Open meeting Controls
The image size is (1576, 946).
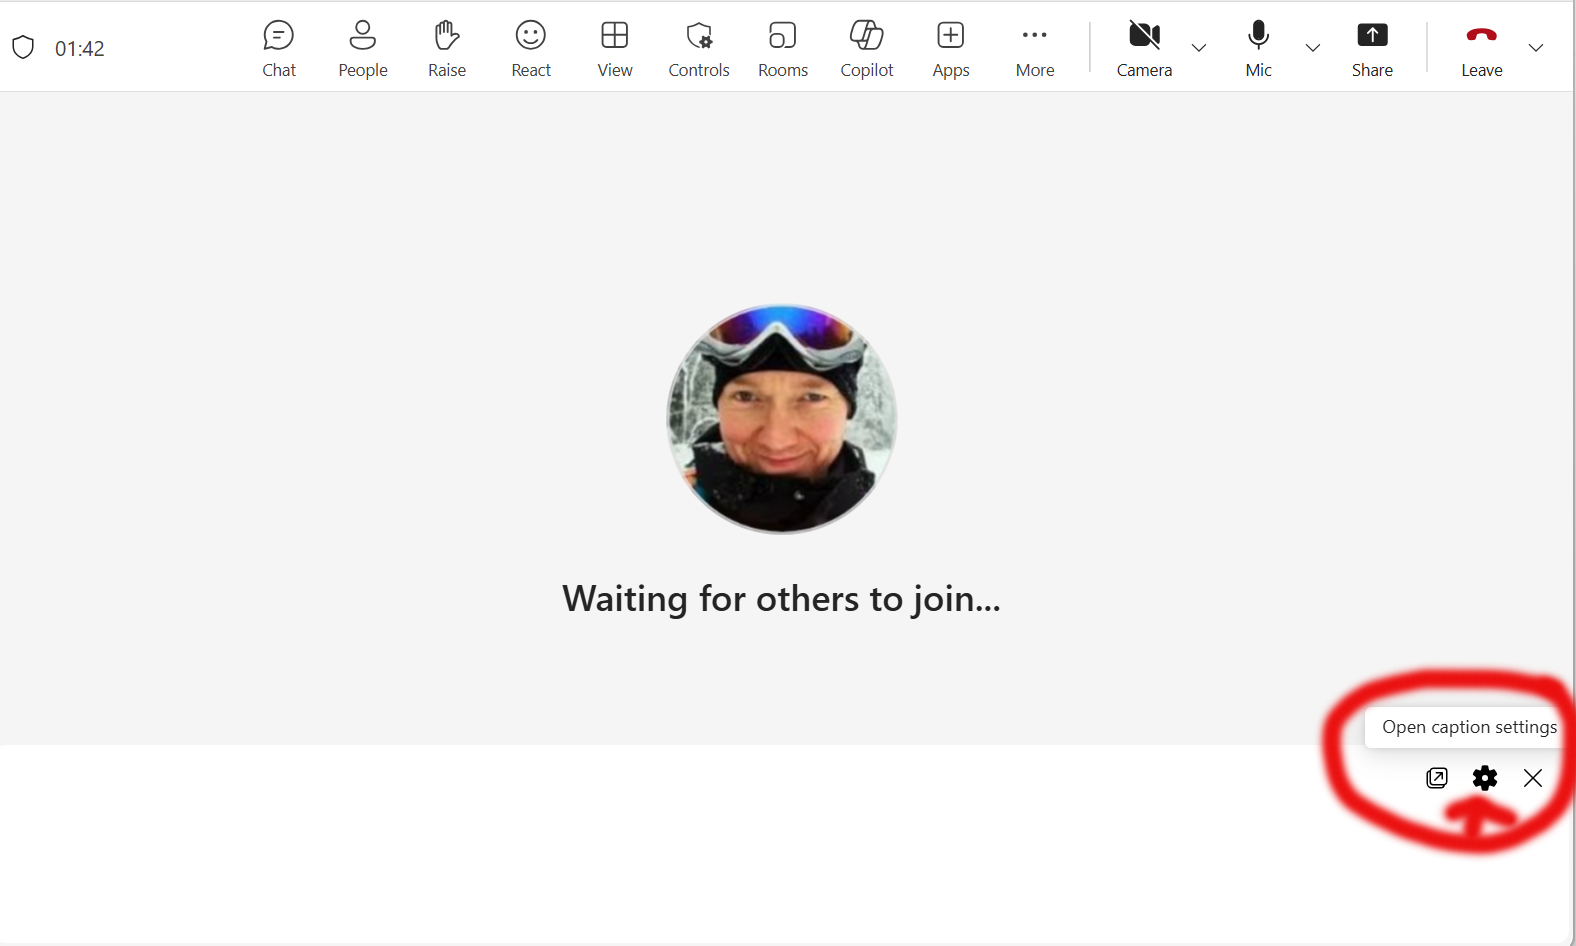click(699, 48)
